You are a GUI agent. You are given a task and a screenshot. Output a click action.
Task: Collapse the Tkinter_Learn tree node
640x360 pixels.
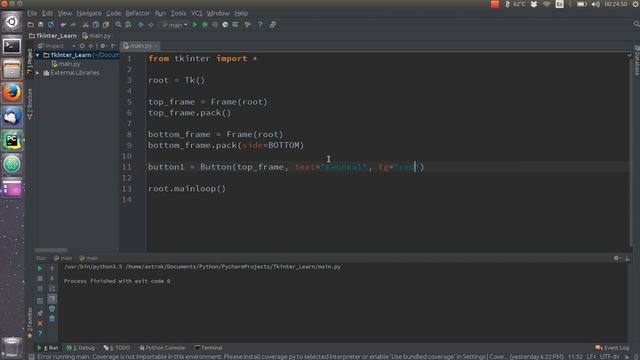(x=38, y=55)
